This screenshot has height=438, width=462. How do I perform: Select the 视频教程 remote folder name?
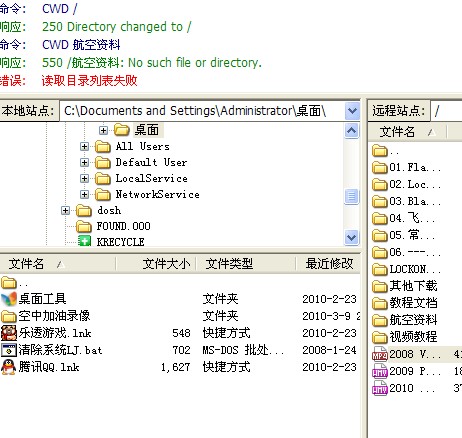[x=413, y=337]
